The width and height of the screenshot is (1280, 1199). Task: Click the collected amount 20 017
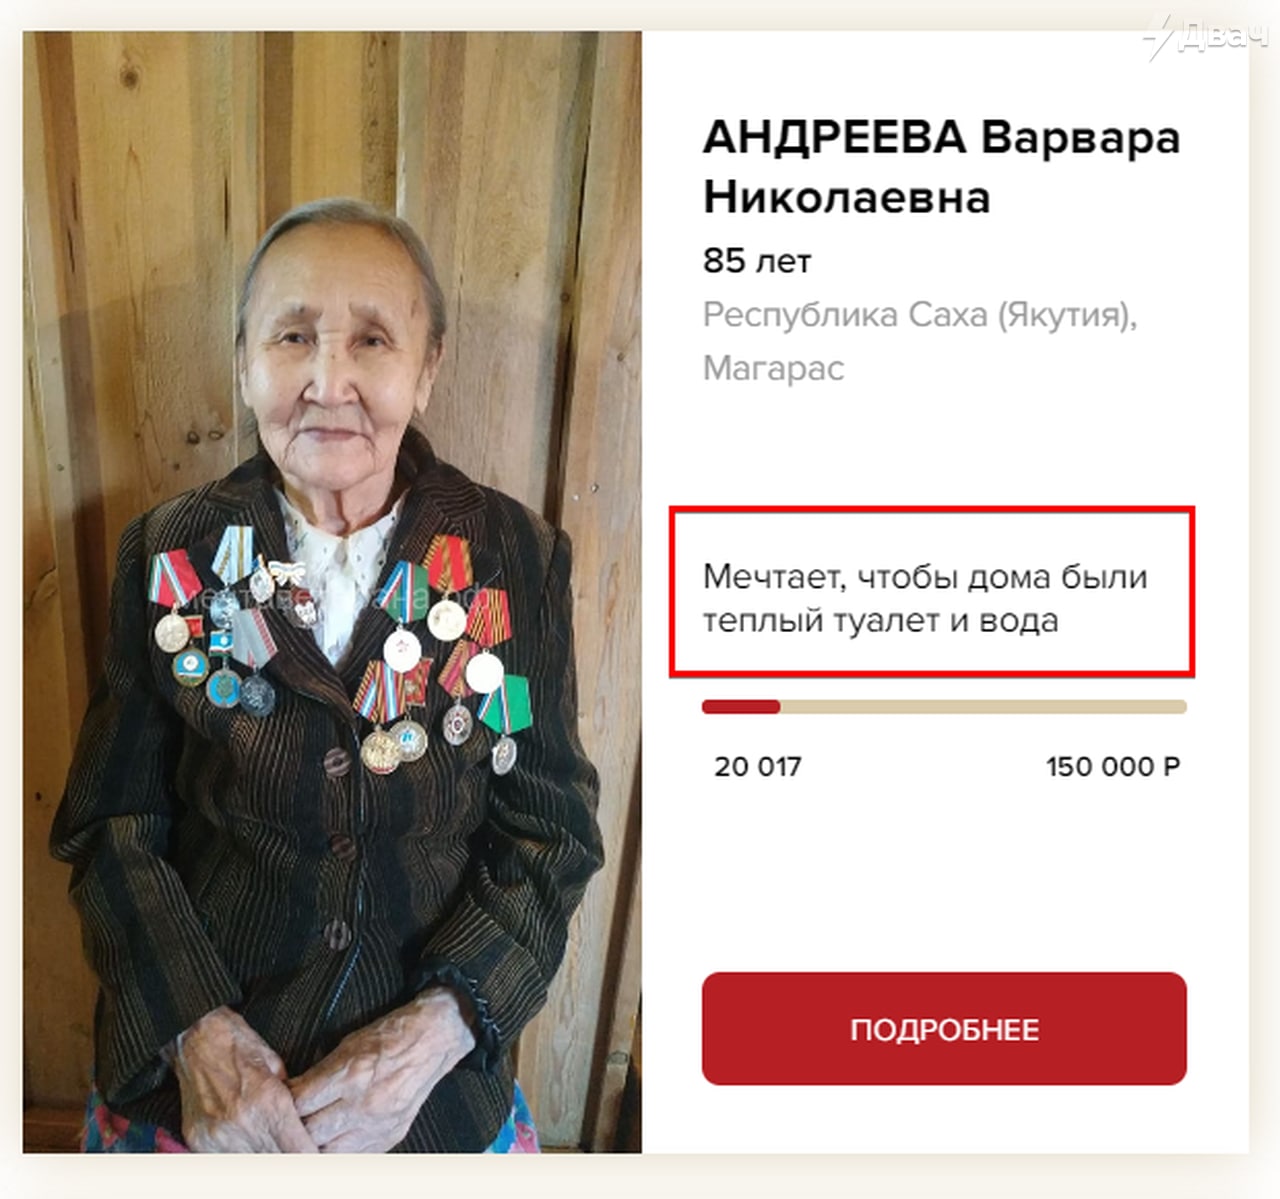pos(758,767)
